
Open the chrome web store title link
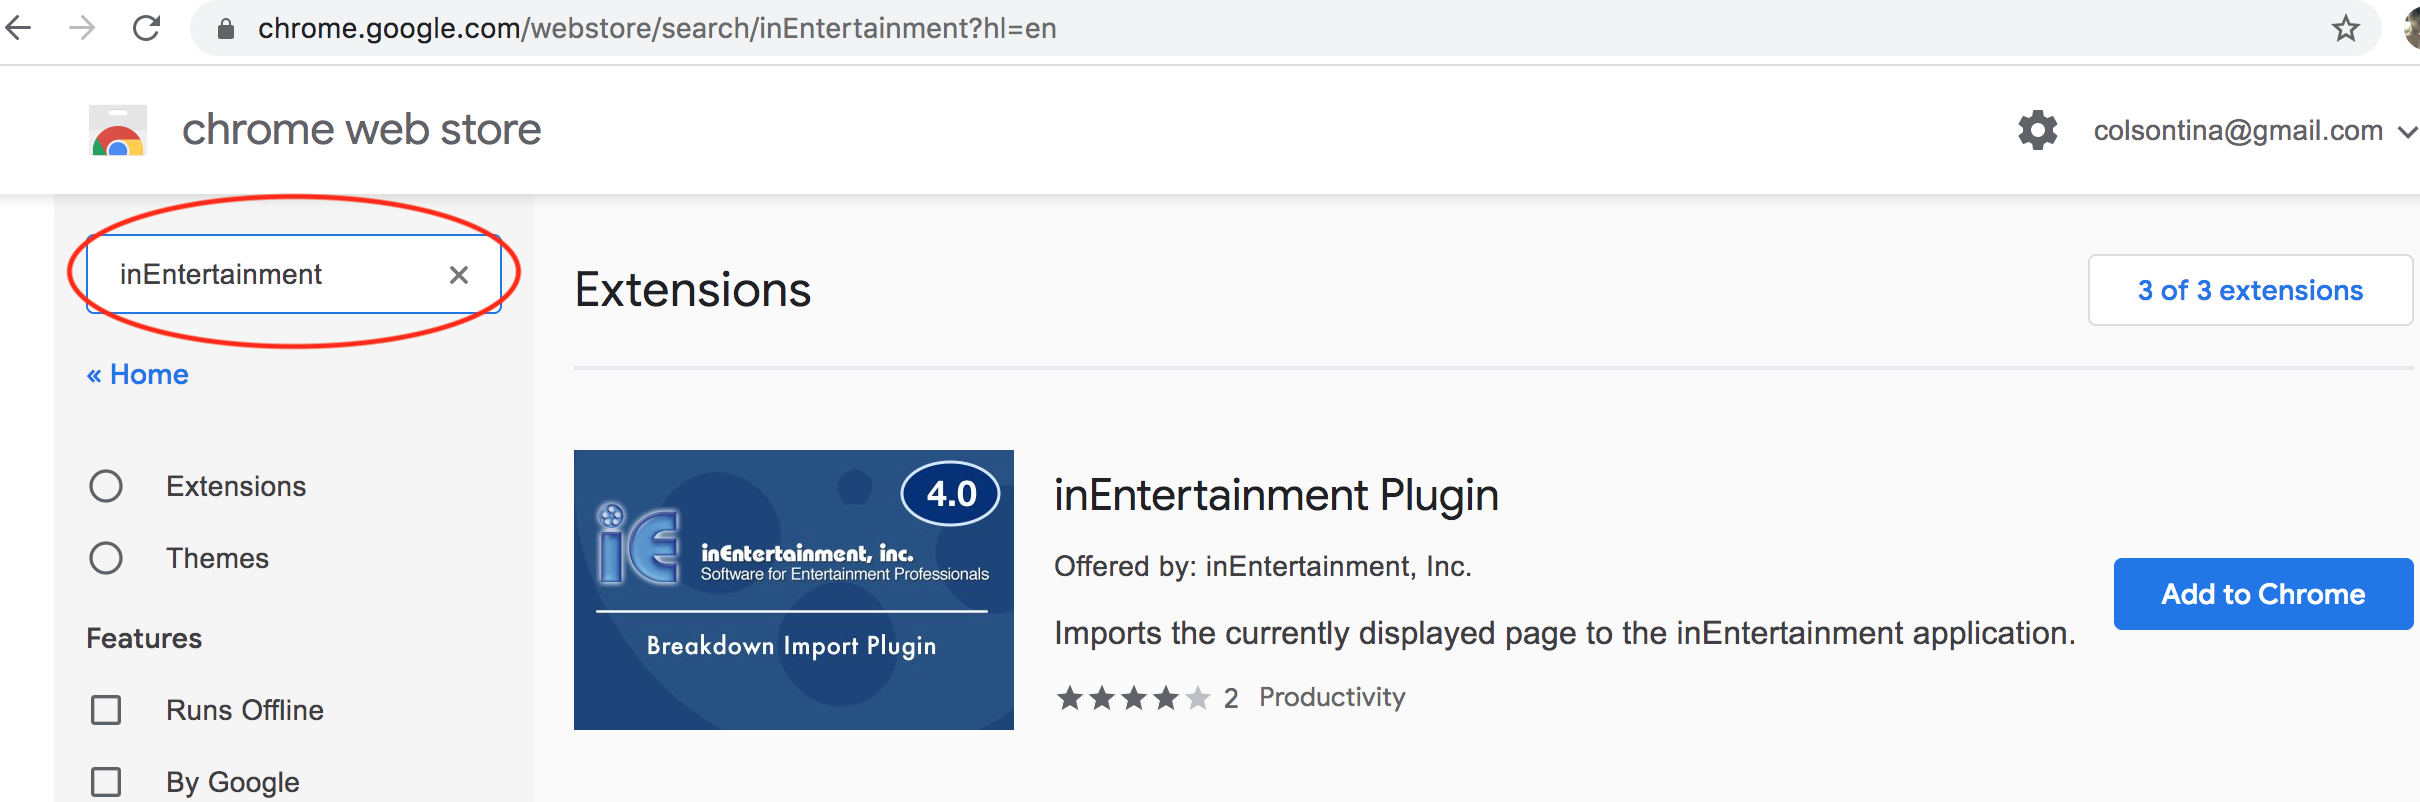361,130
